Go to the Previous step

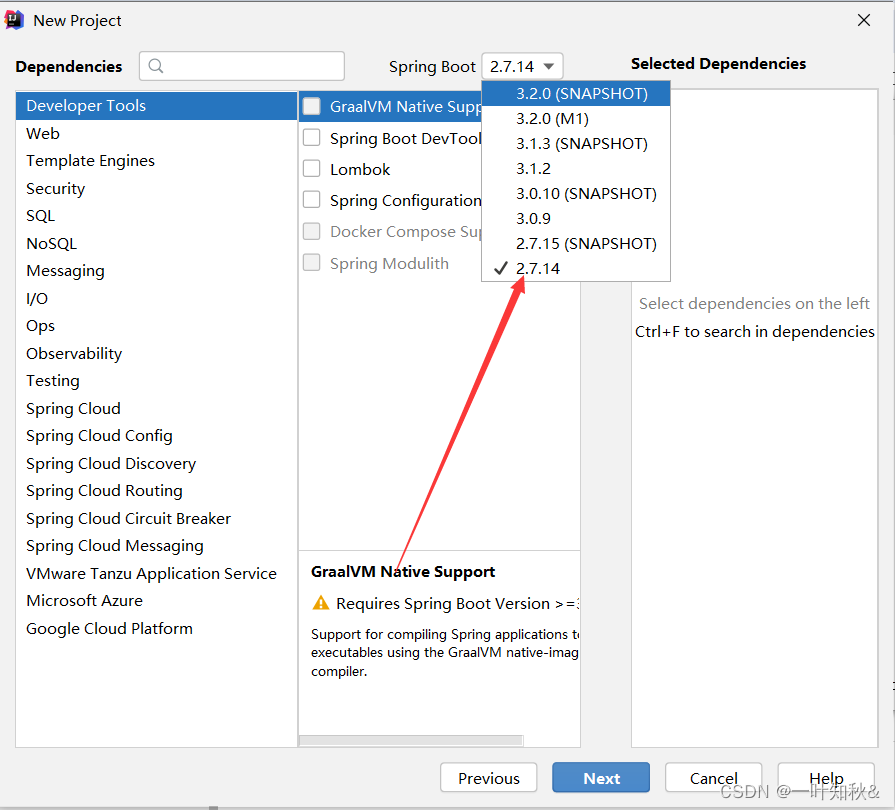(489, 778)
